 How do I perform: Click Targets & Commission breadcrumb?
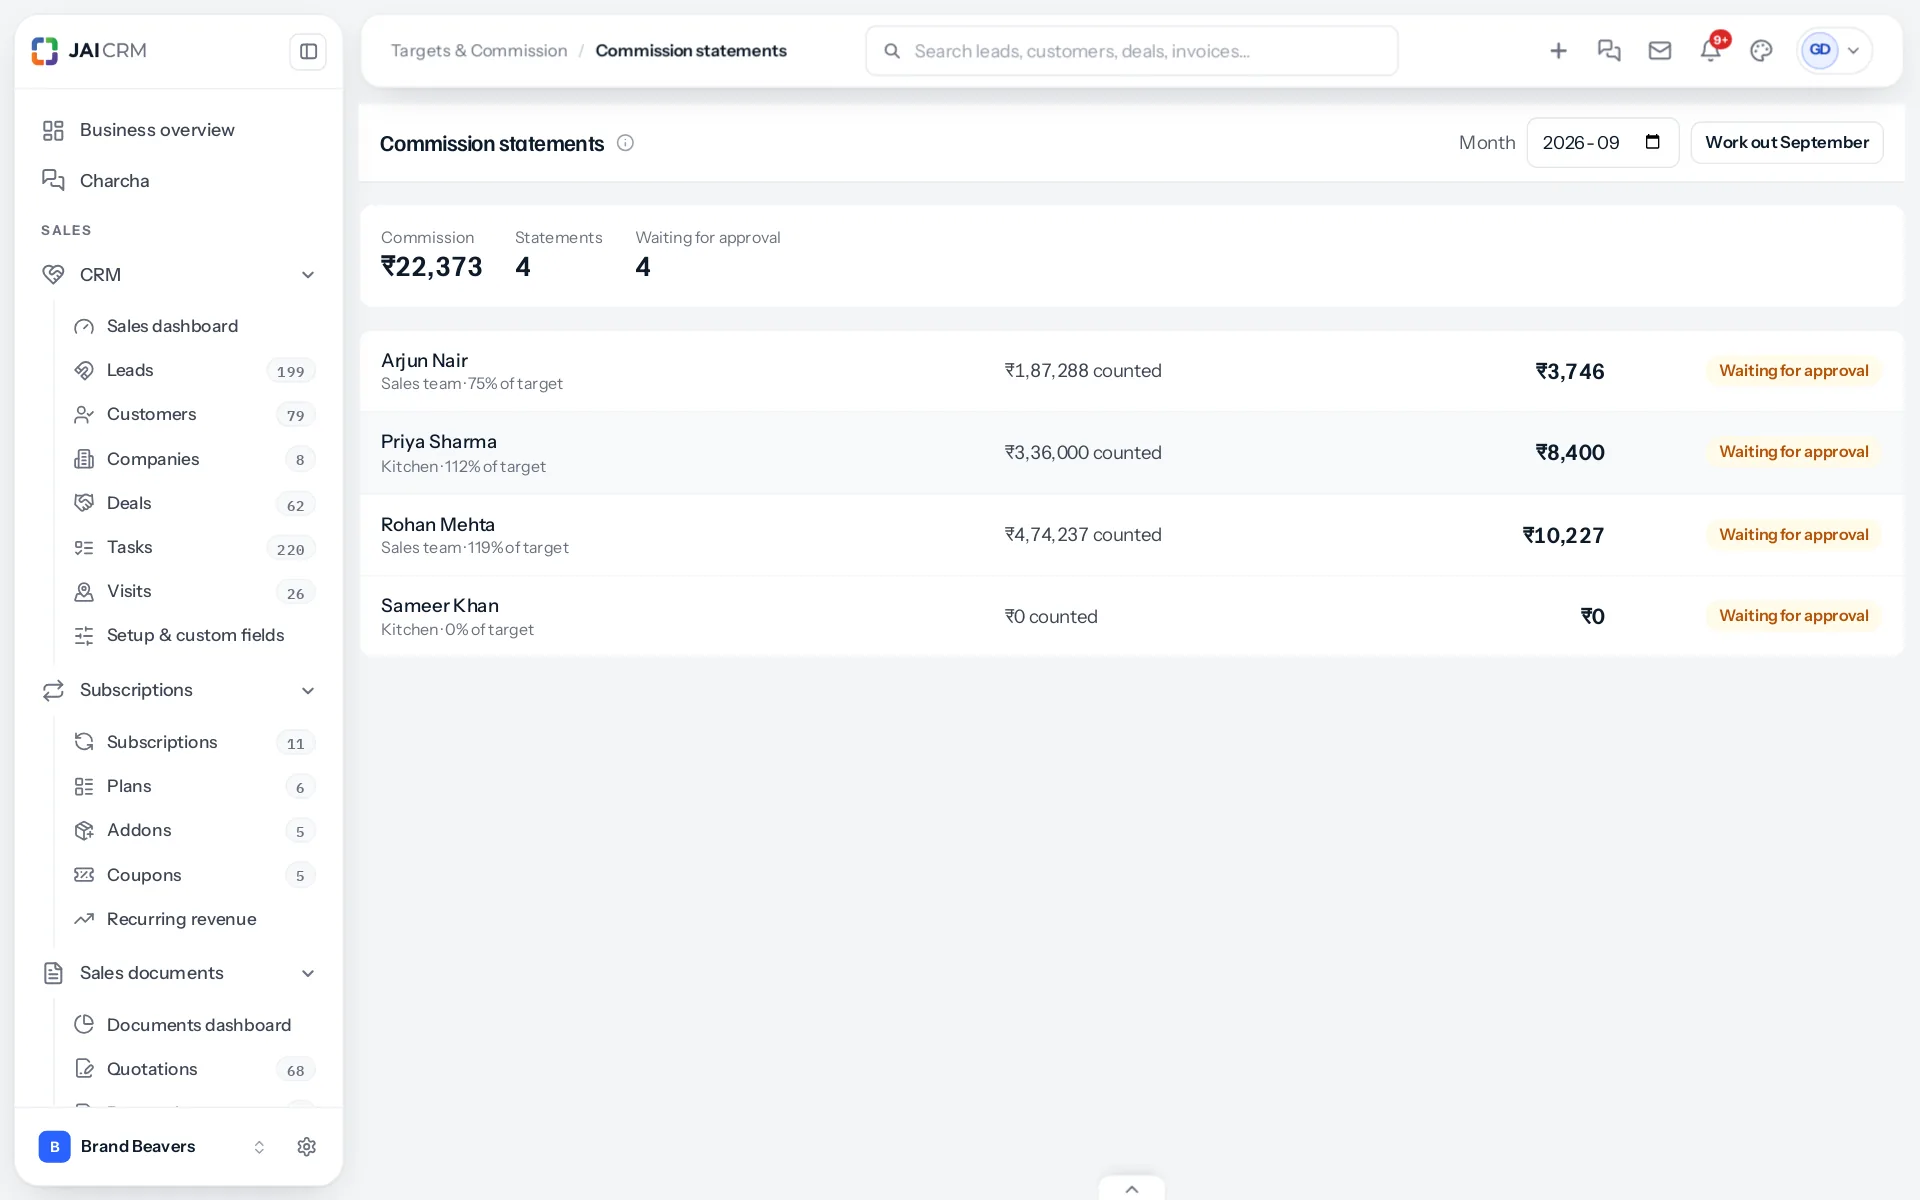[x=479, y=51]
